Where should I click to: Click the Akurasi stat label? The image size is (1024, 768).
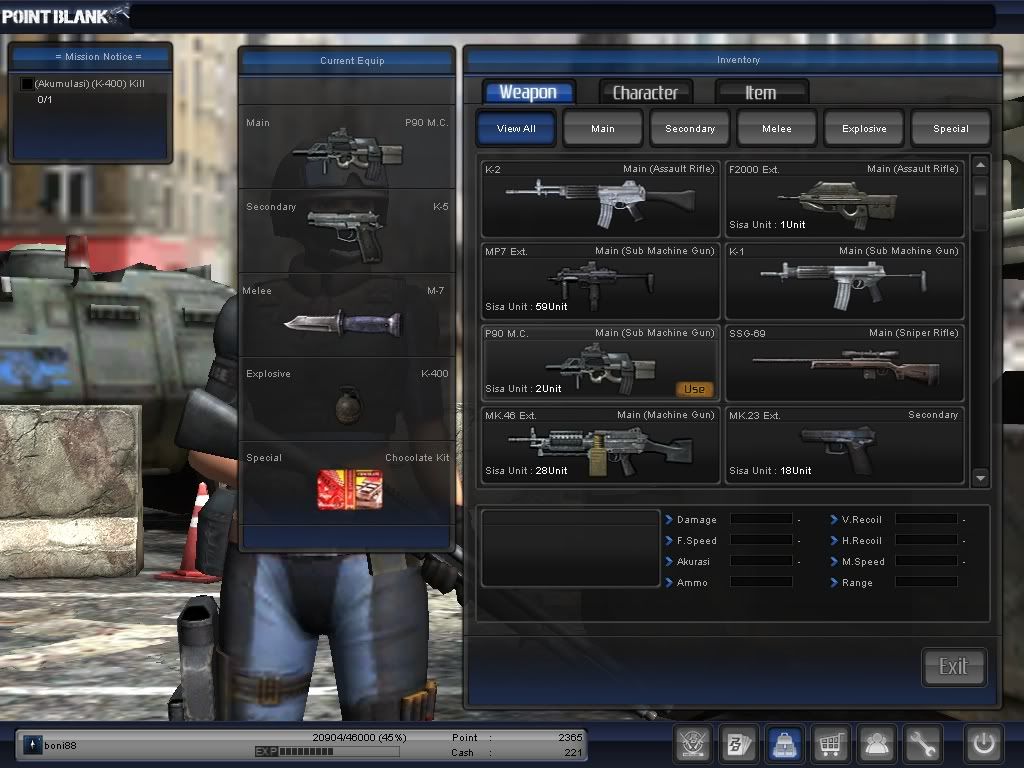[x=693, y=562]
